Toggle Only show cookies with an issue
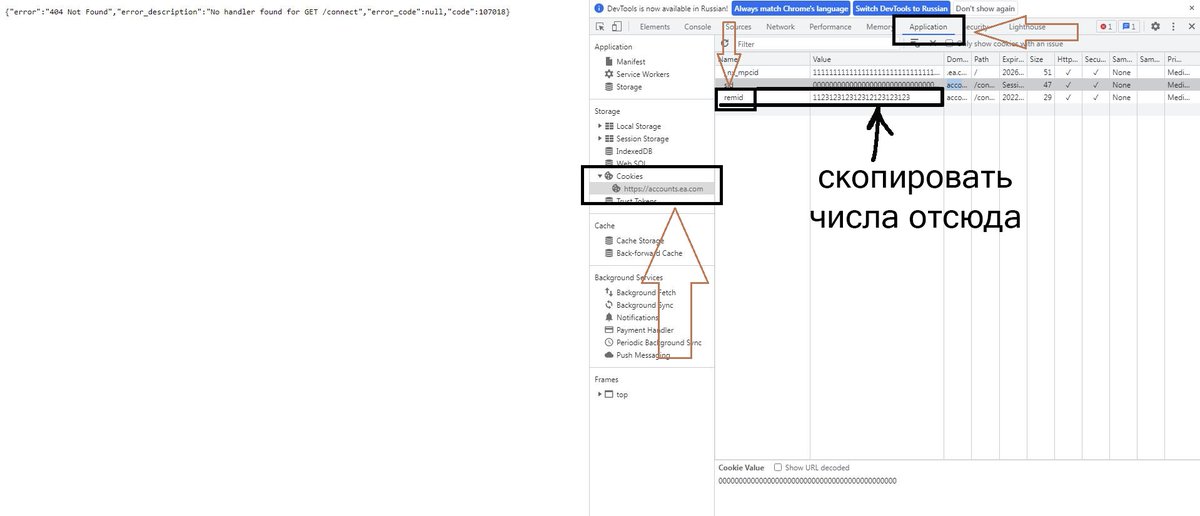This screenshot has height=516, width=1200. (x=949, y=44)
